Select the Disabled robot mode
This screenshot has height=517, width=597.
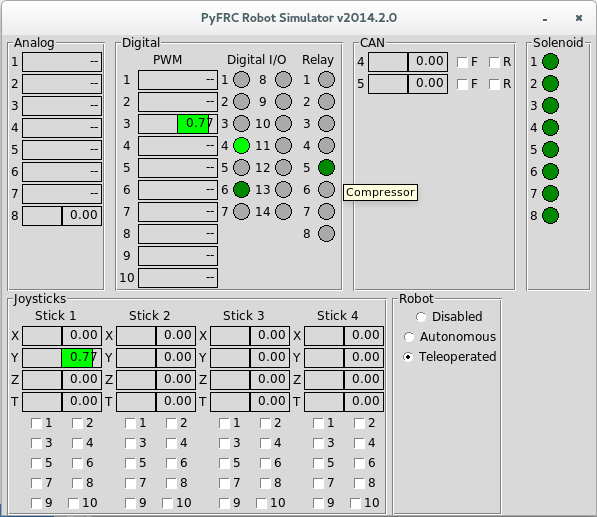point(421,317)
